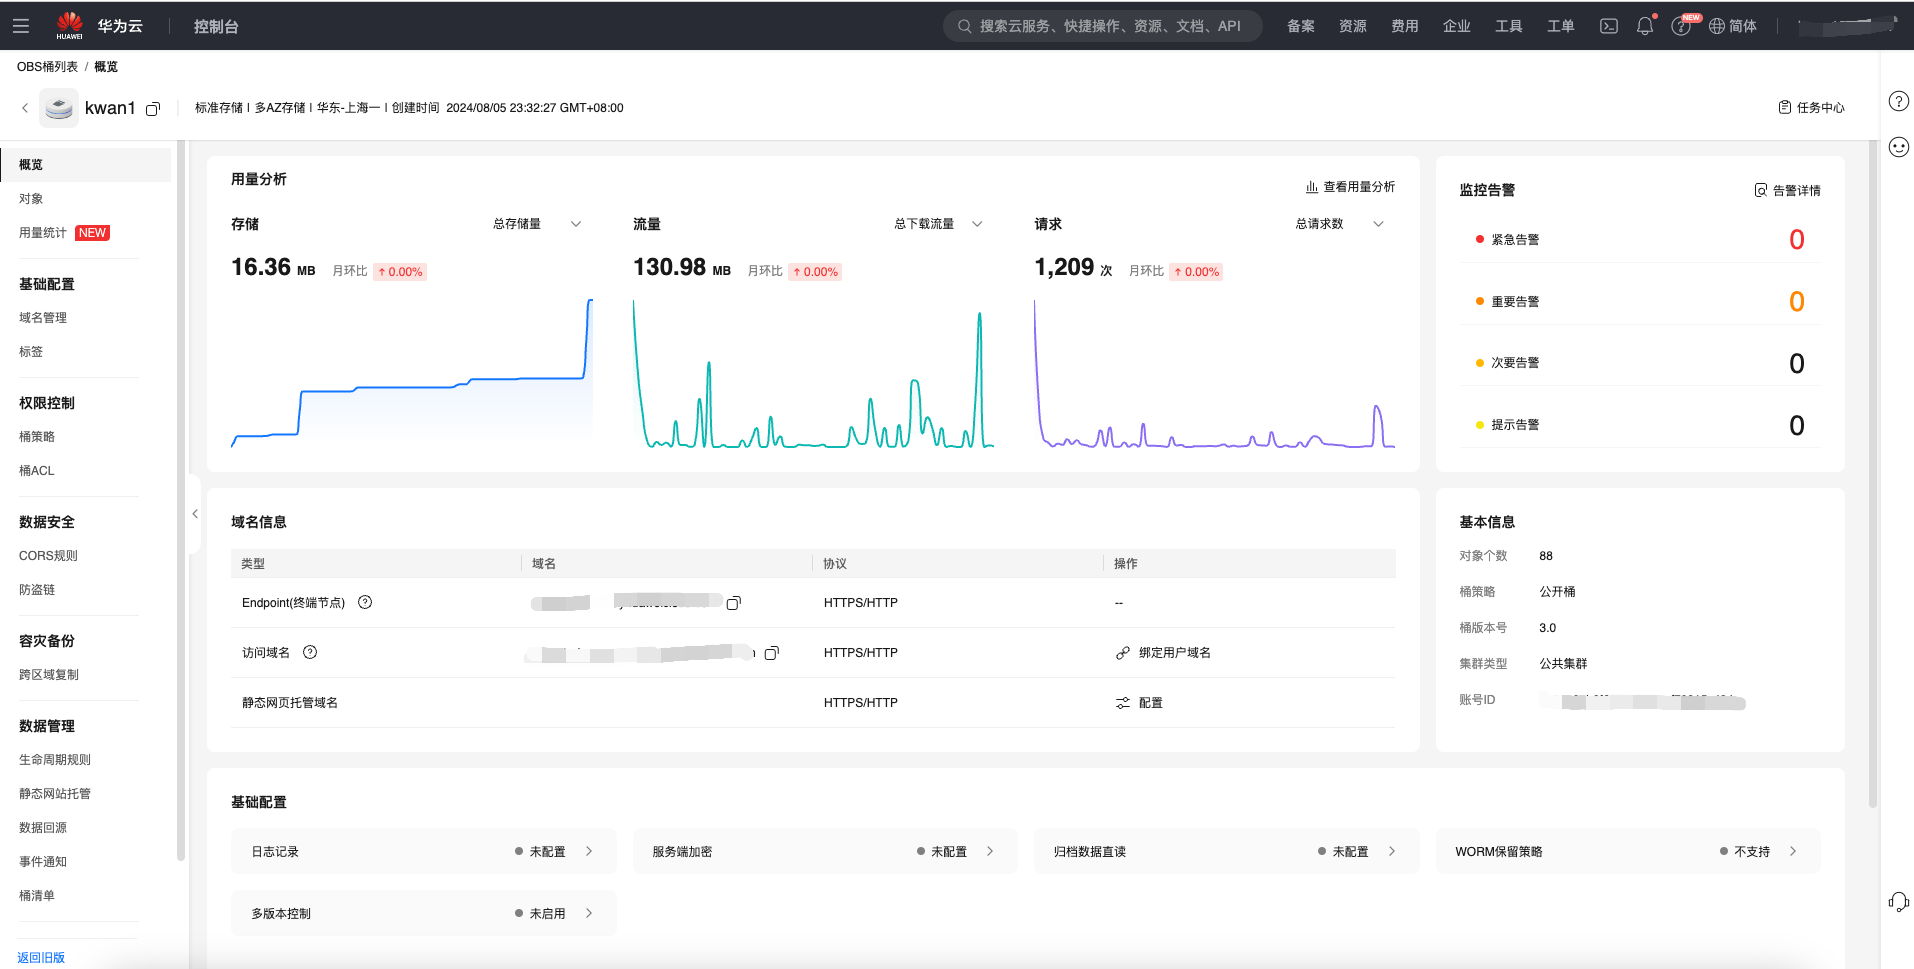Click the back arrow beside bucket name
This screenshot has width=1914, height=969.
point(25,108)
